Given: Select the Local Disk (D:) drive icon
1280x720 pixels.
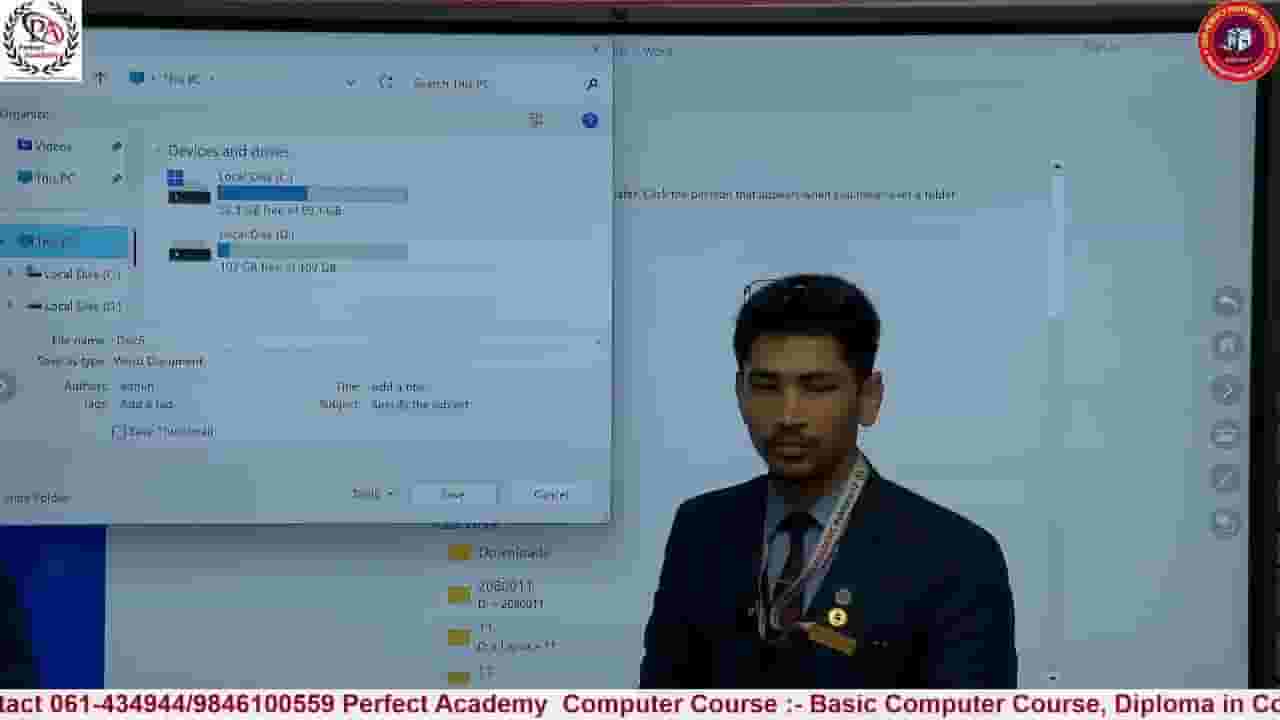Looking at the screenshot, I should (189, 250).
